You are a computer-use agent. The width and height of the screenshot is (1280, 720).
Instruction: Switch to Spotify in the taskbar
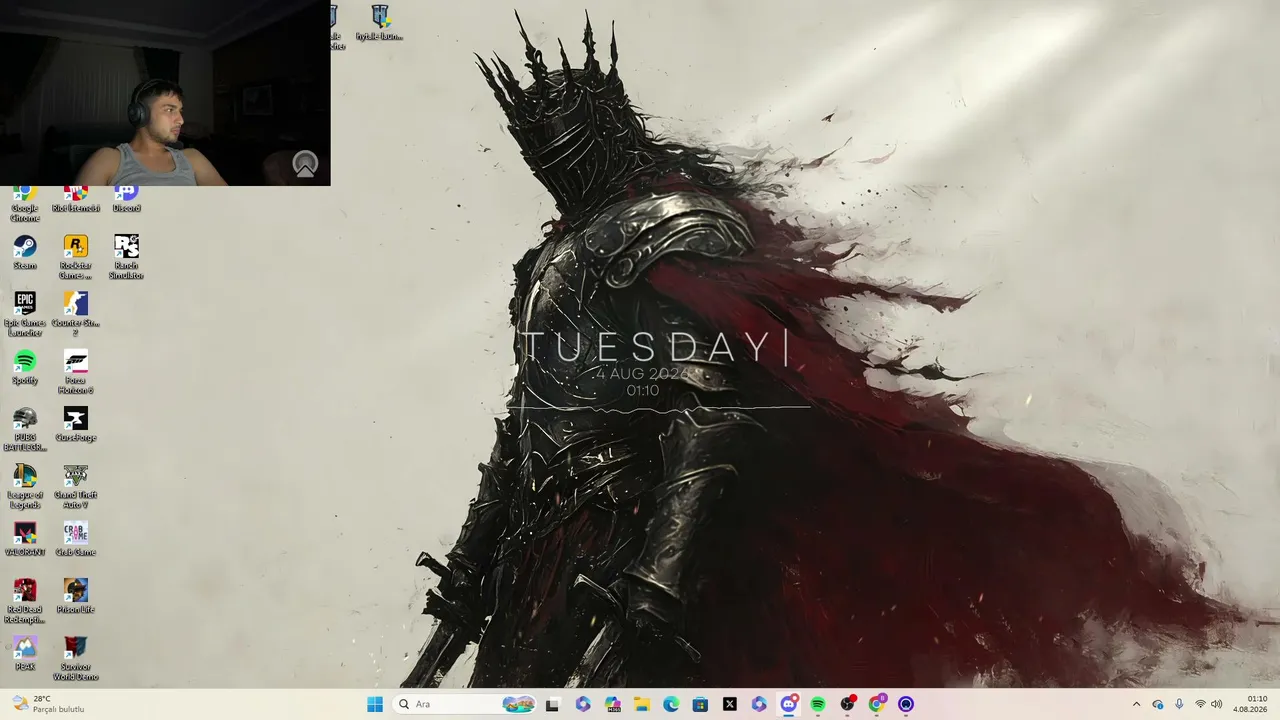818,704
